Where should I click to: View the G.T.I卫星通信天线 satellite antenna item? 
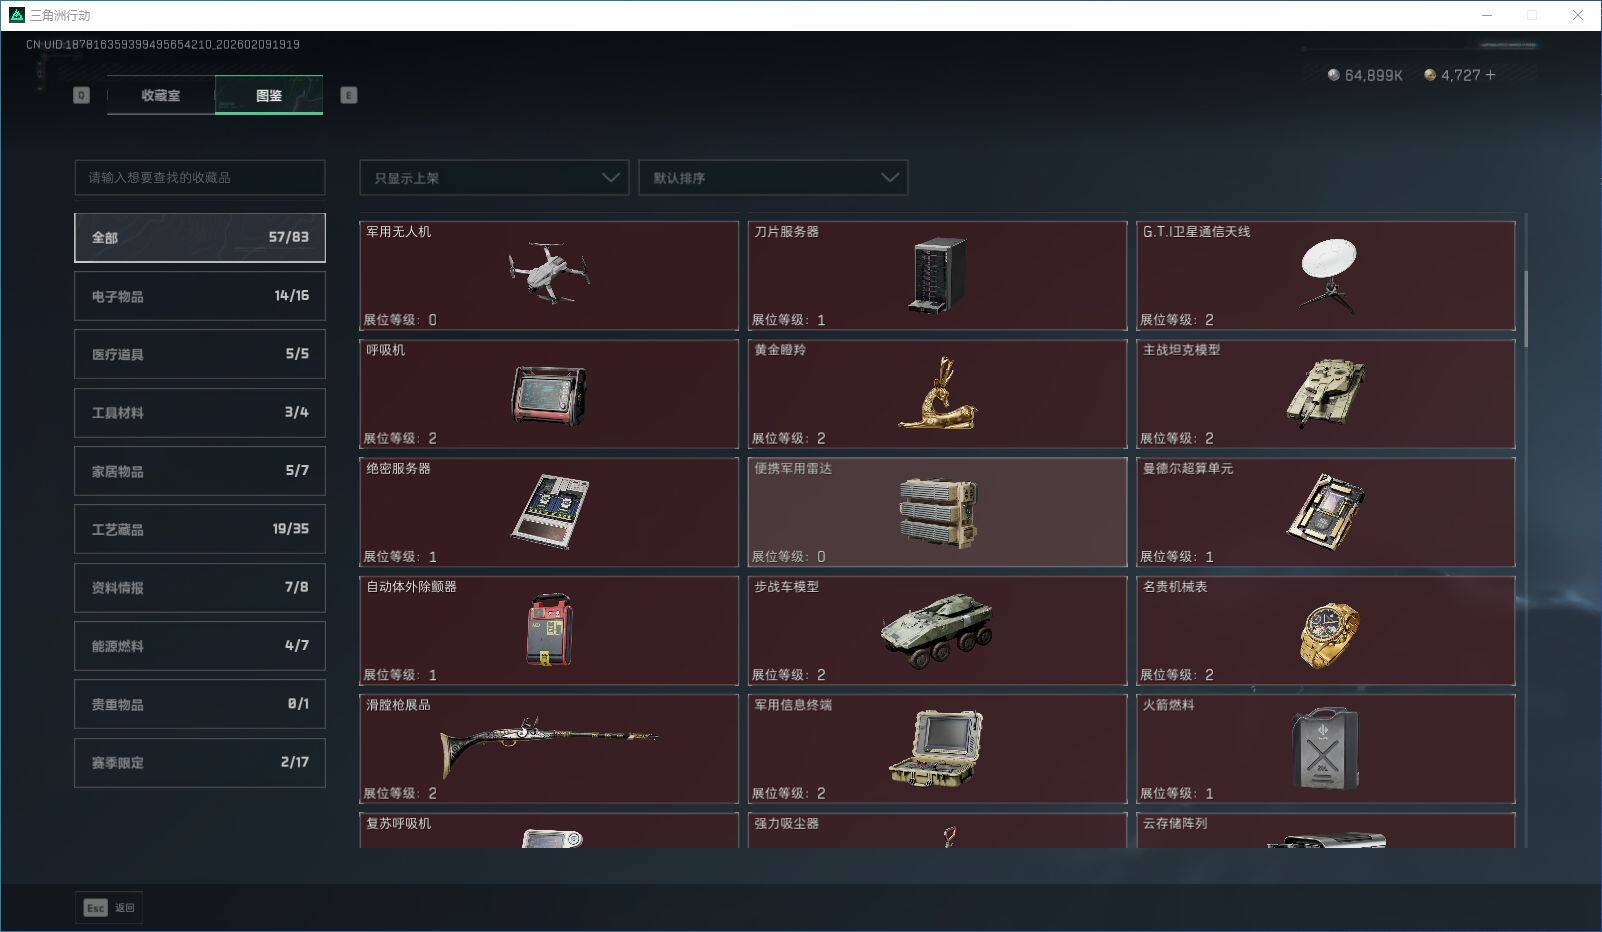[1325, 276]
